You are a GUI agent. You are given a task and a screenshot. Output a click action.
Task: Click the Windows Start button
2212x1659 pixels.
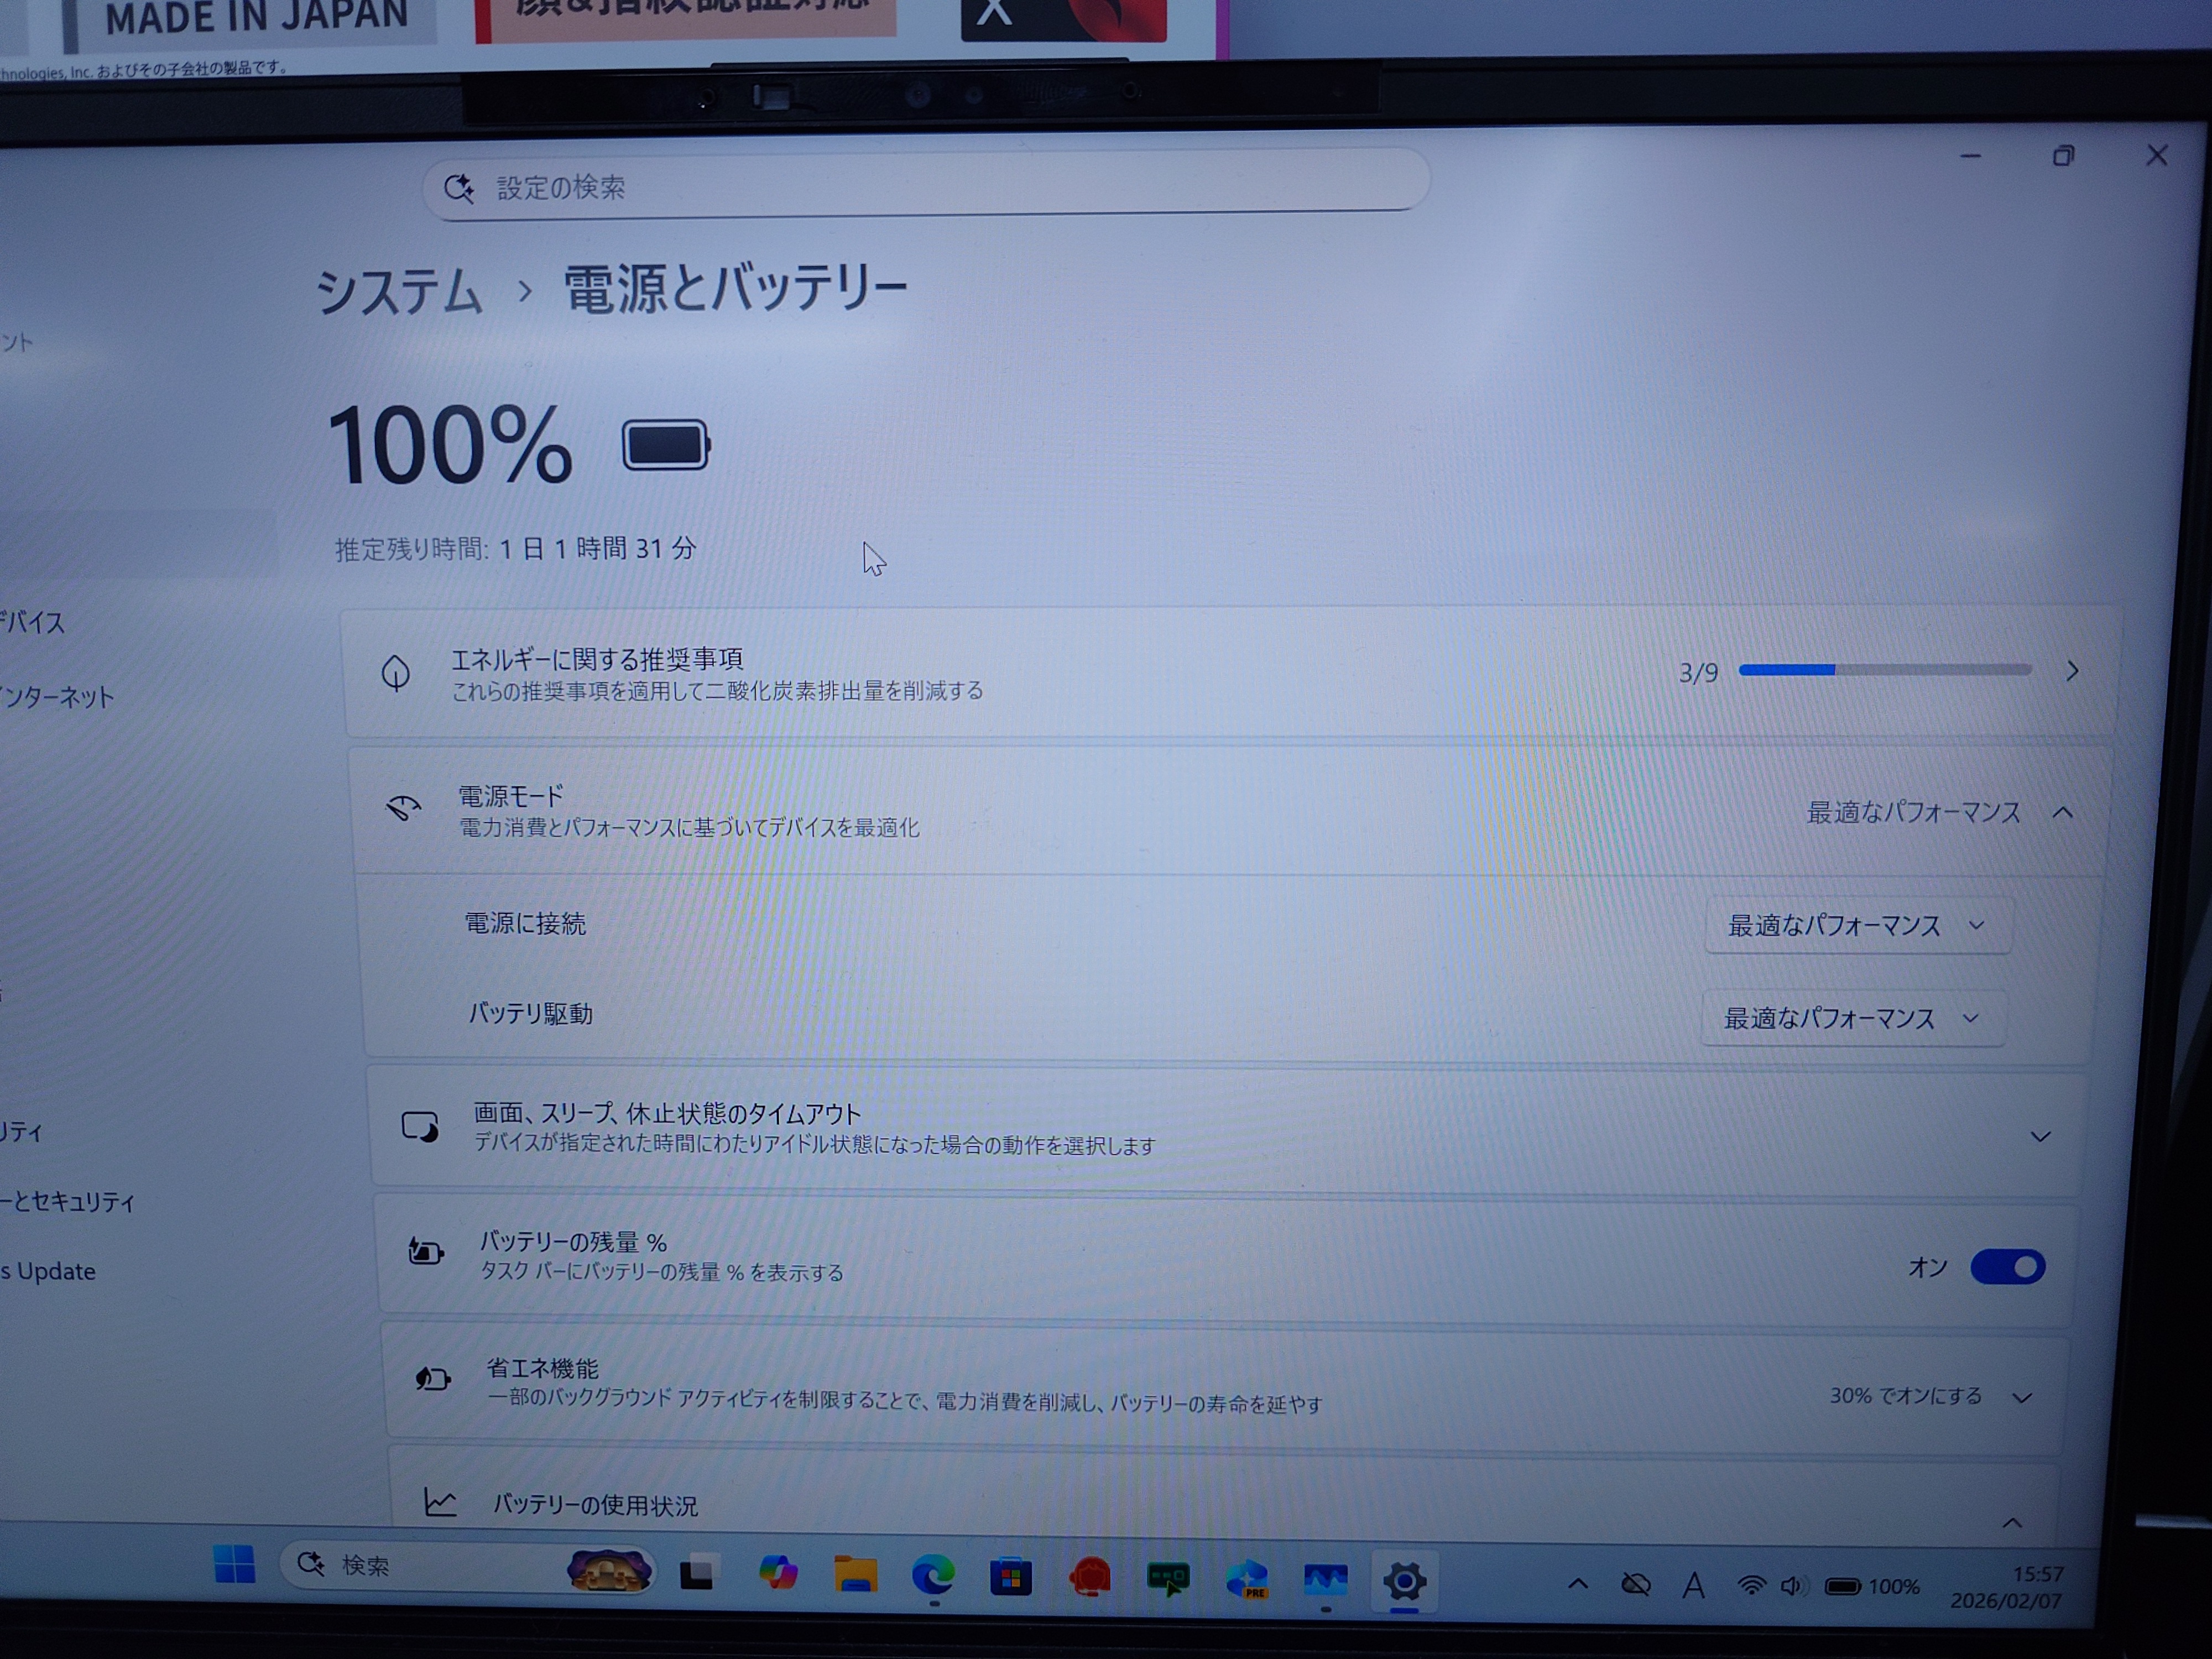coord(234,1565)
